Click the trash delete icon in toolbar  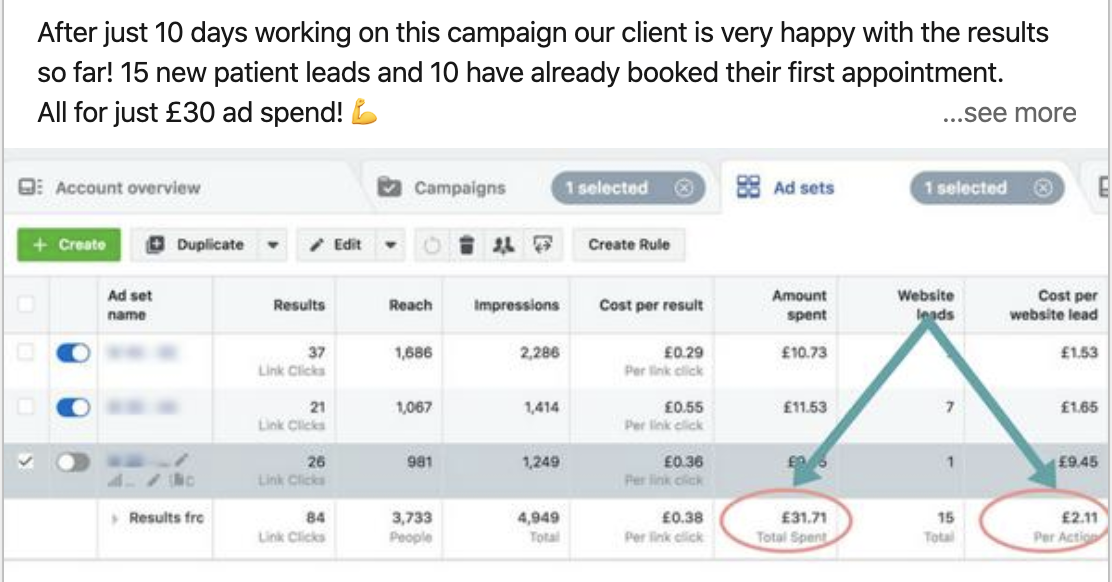click(466, 245)
